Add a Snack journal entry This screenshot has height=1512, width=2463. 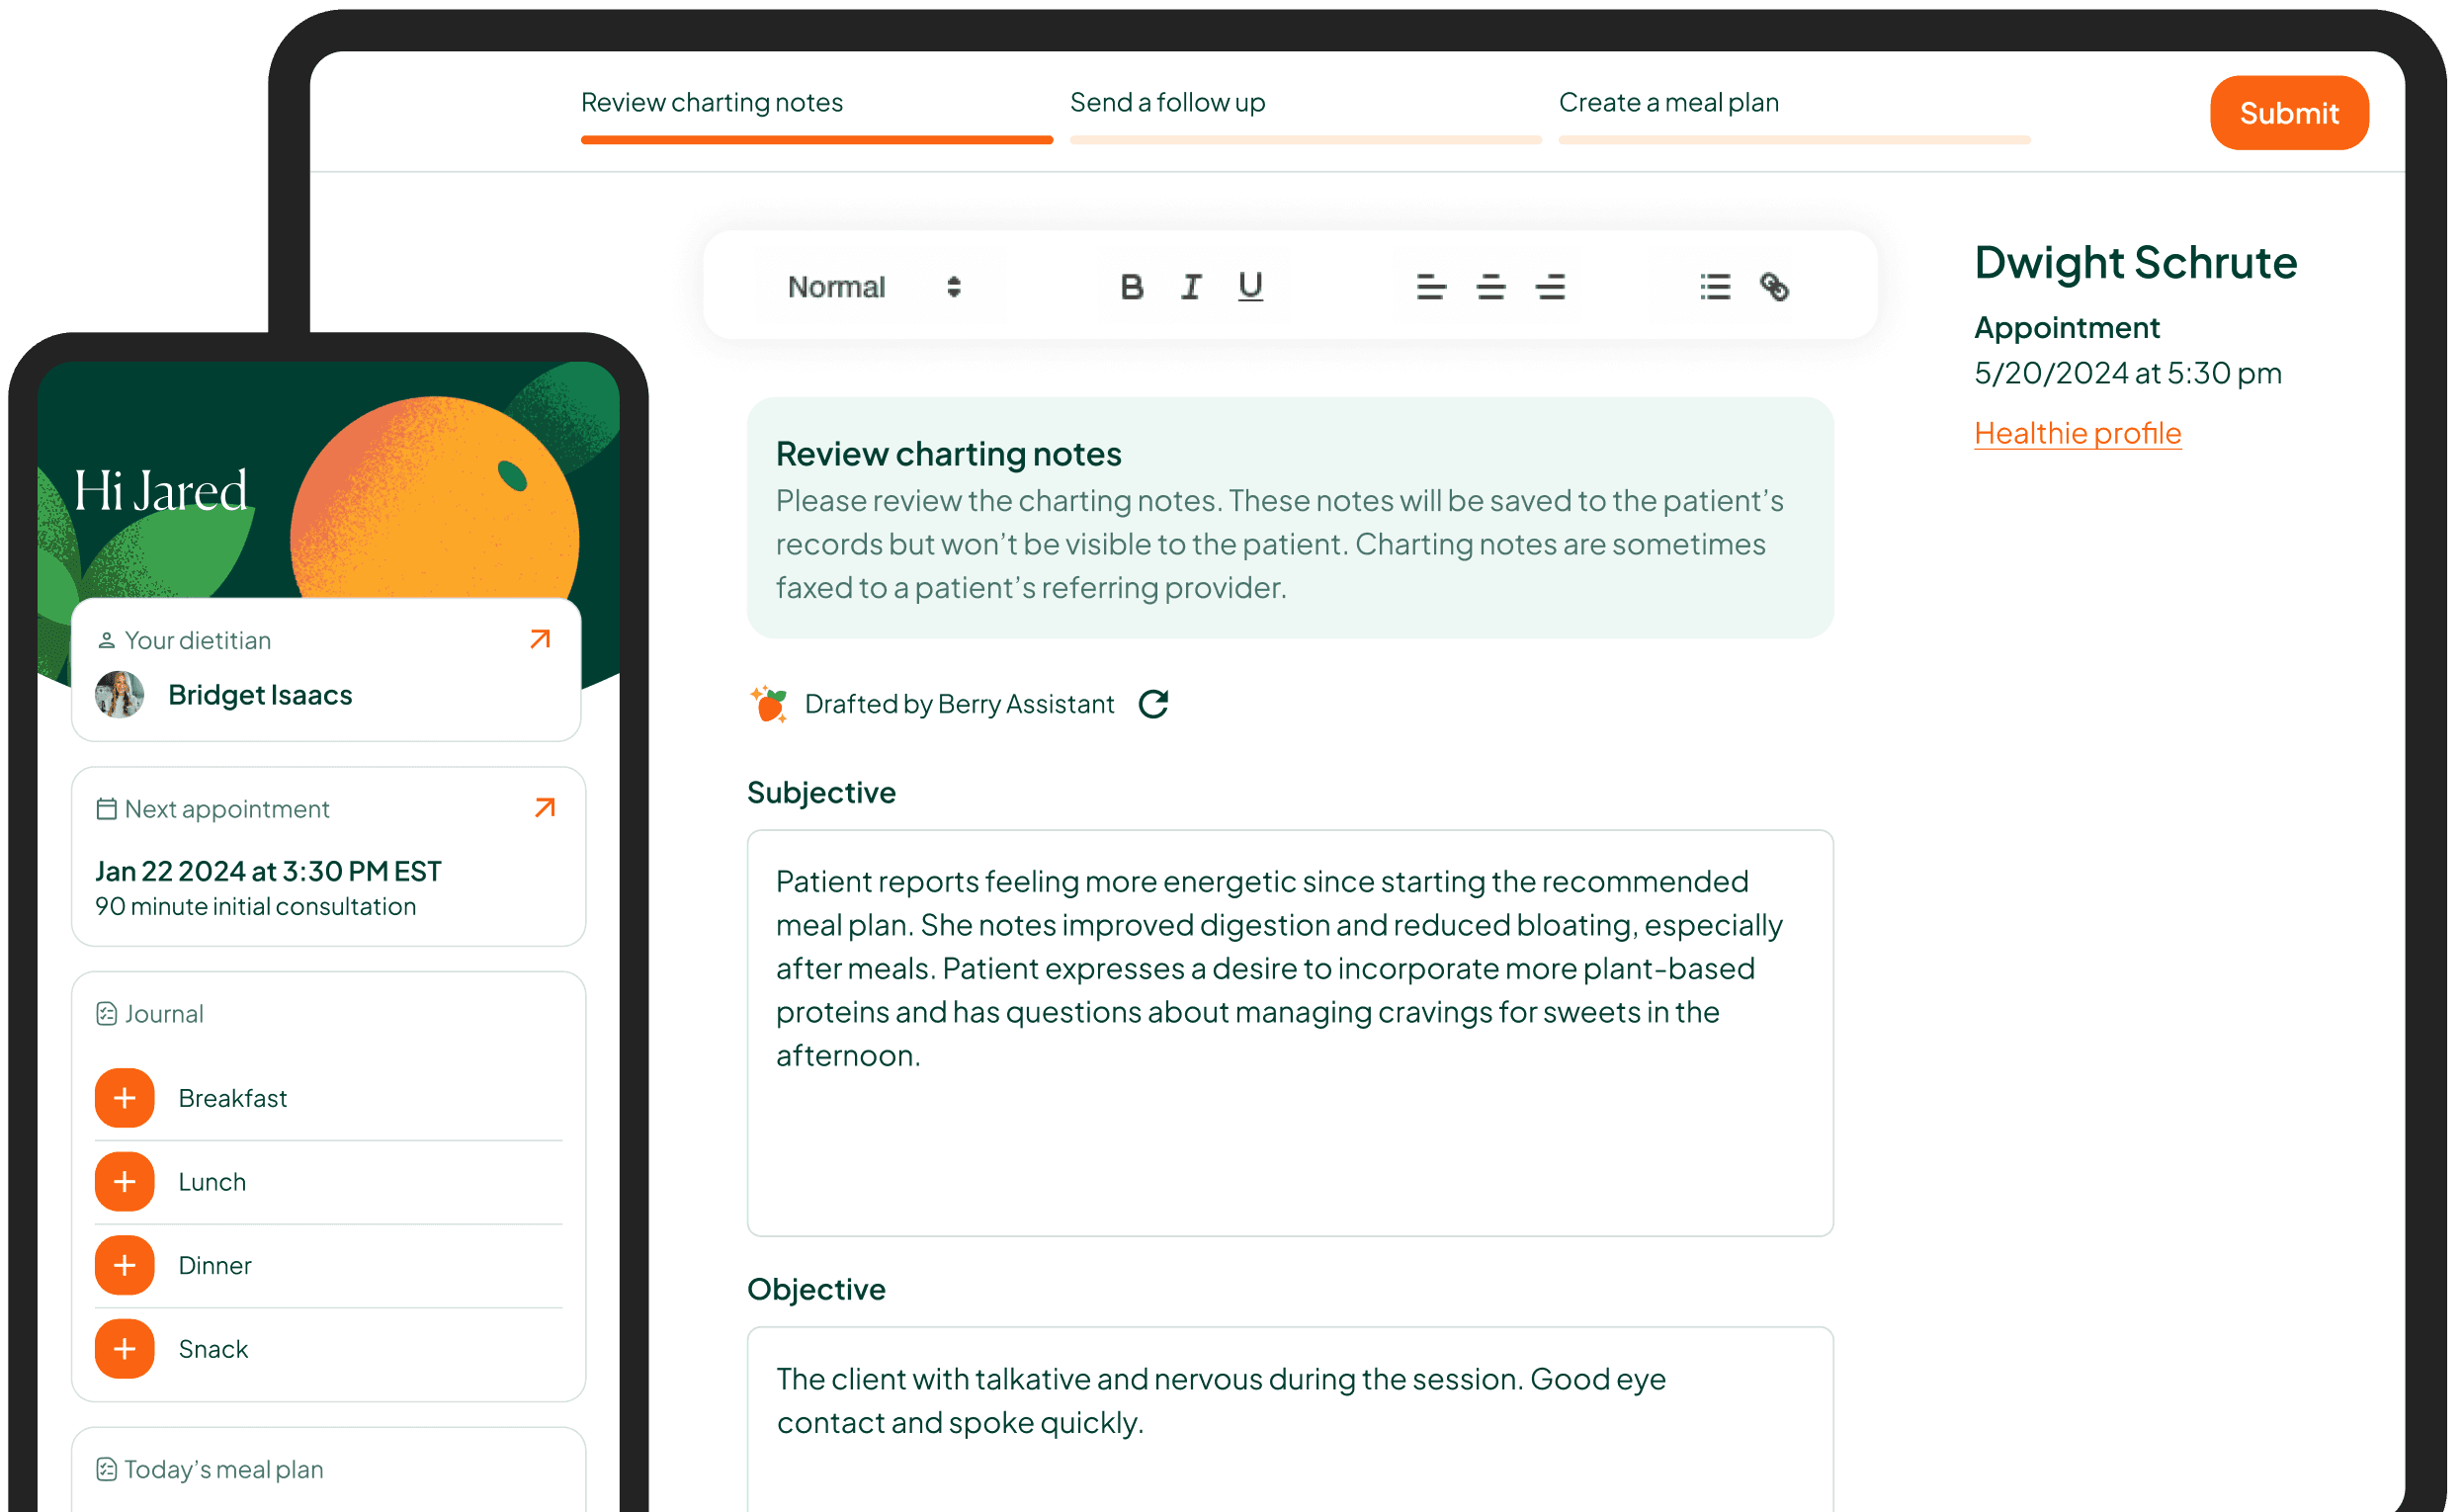(x=125, y=1349)
